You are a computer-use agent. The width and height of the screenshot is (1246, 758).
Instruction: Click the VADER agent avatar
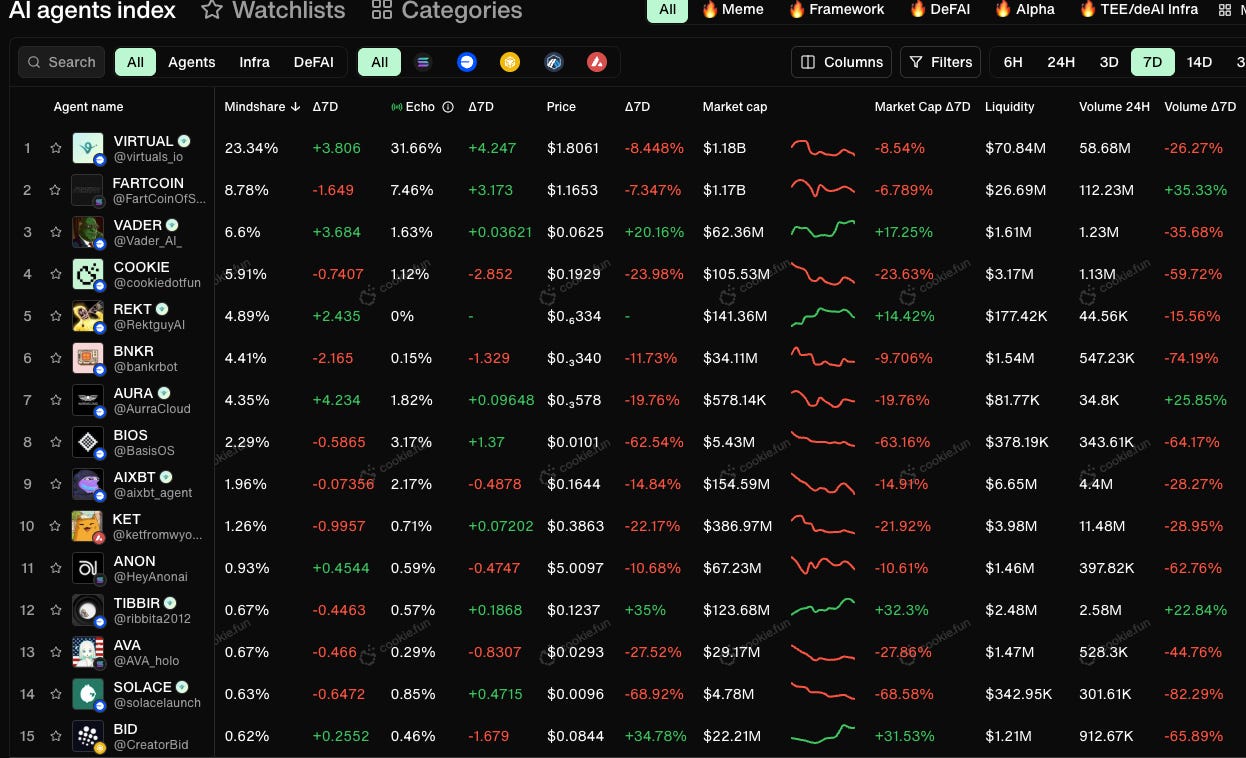(88, 232)
